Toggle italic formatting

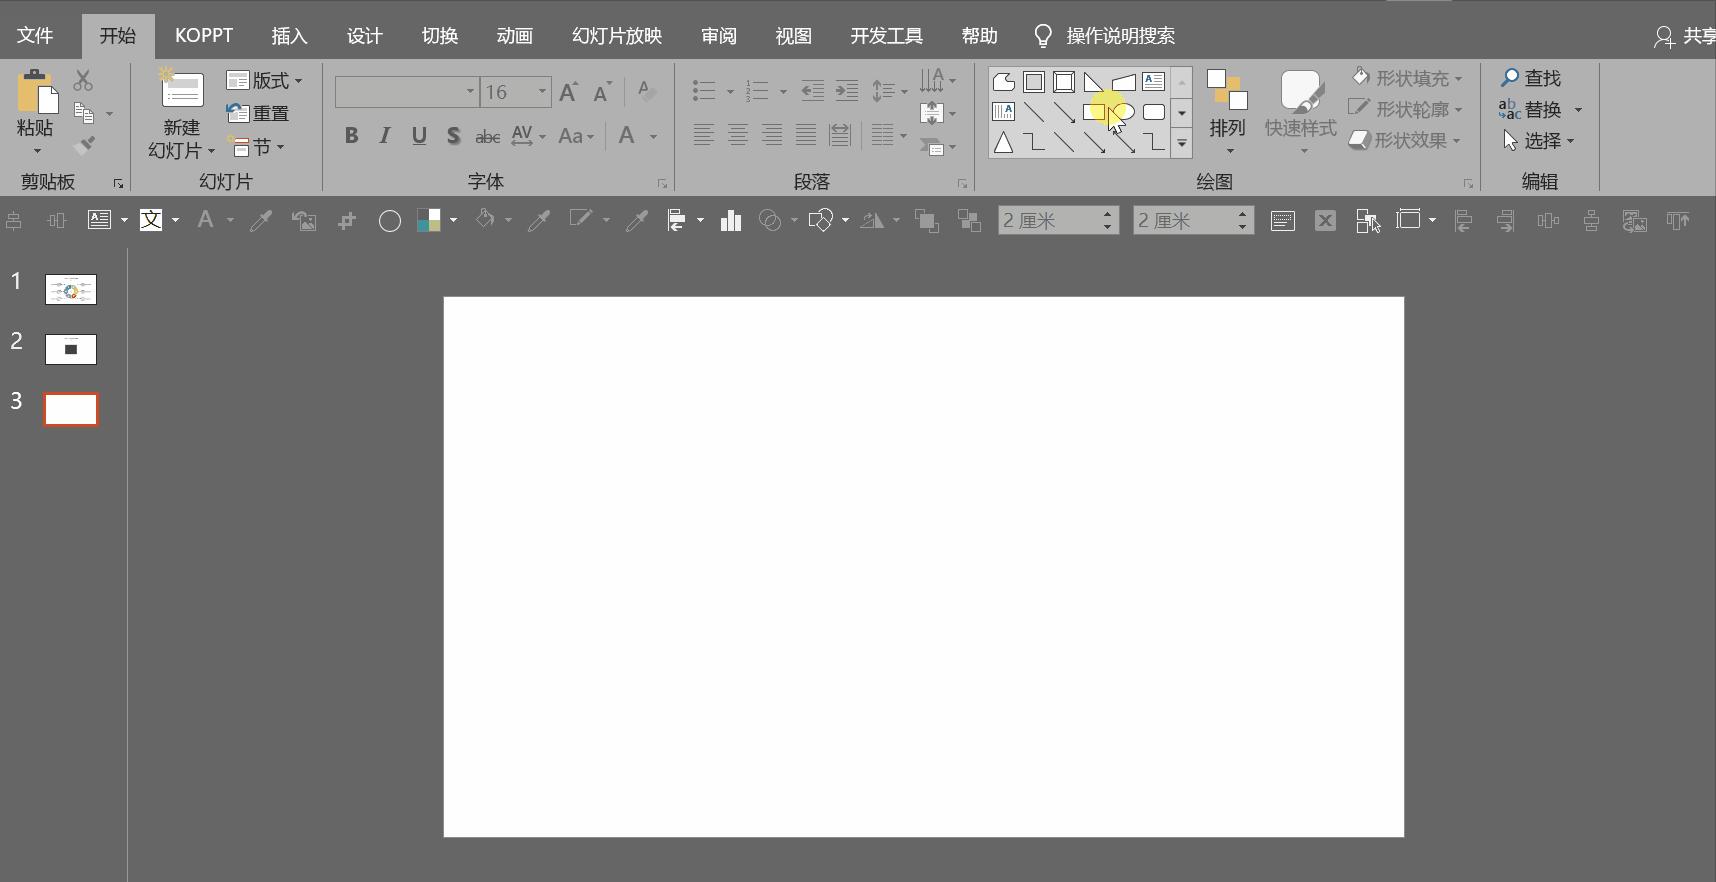[x=385, y=136]
